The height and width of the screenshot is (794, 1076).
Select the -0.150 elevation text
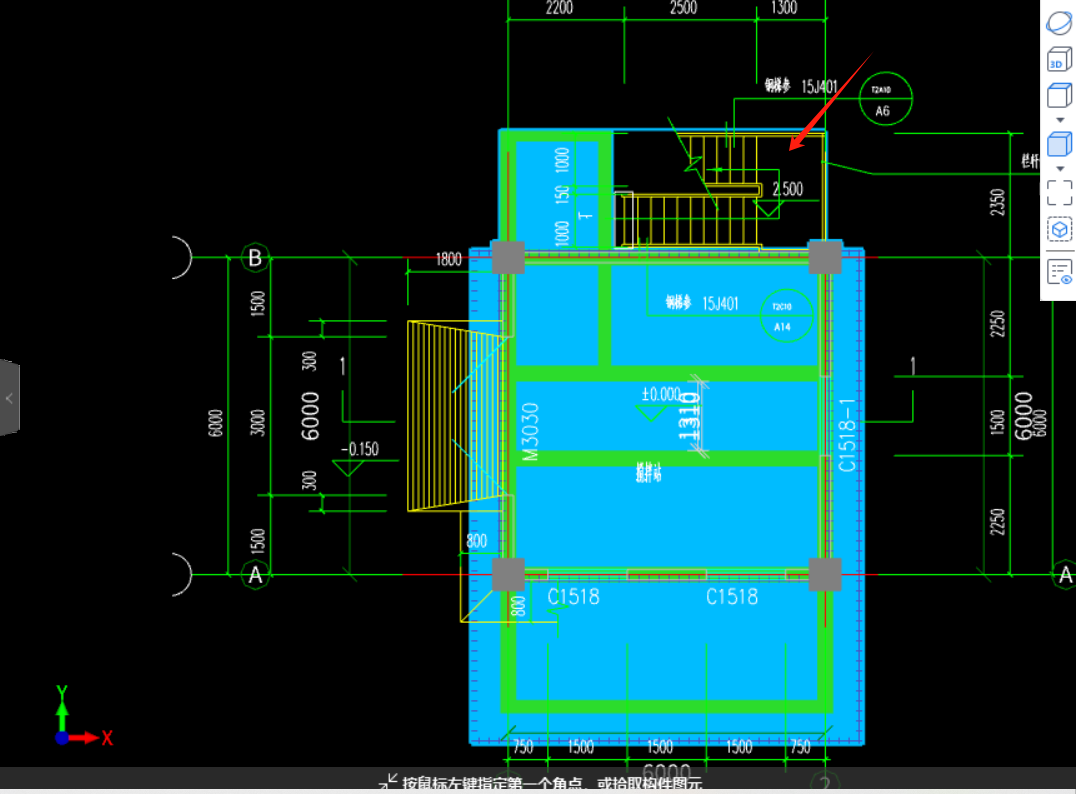pyautogui.click(x=360, y=449)
